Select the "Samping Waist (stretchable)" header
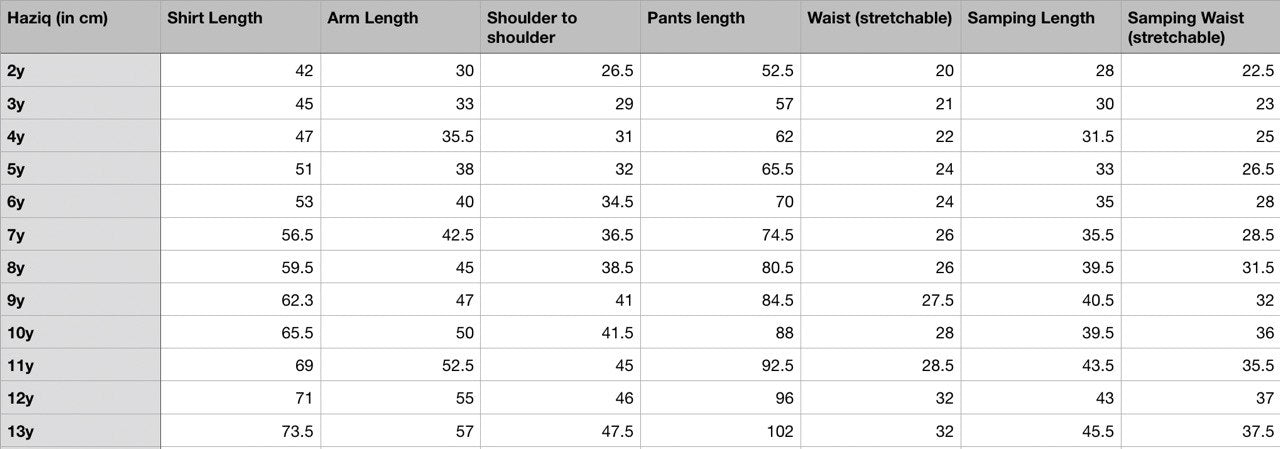The height and width of the screenshot is (449, 1280). click(x=1200, y=27)
